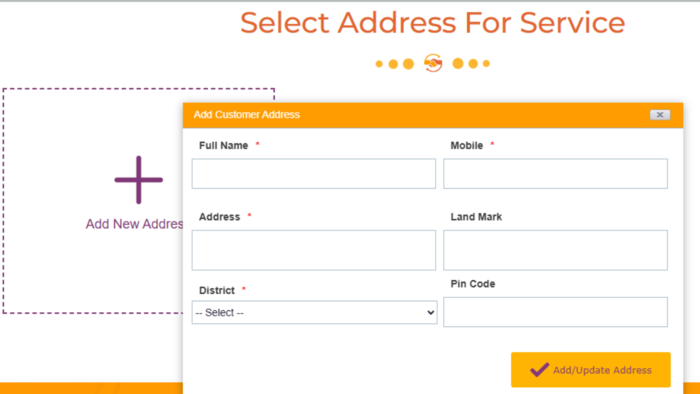Screen dimensions: 700x394
Task: Close the Add Customer Address dialog
Action: pyautogui.click(x=660, y=115)
